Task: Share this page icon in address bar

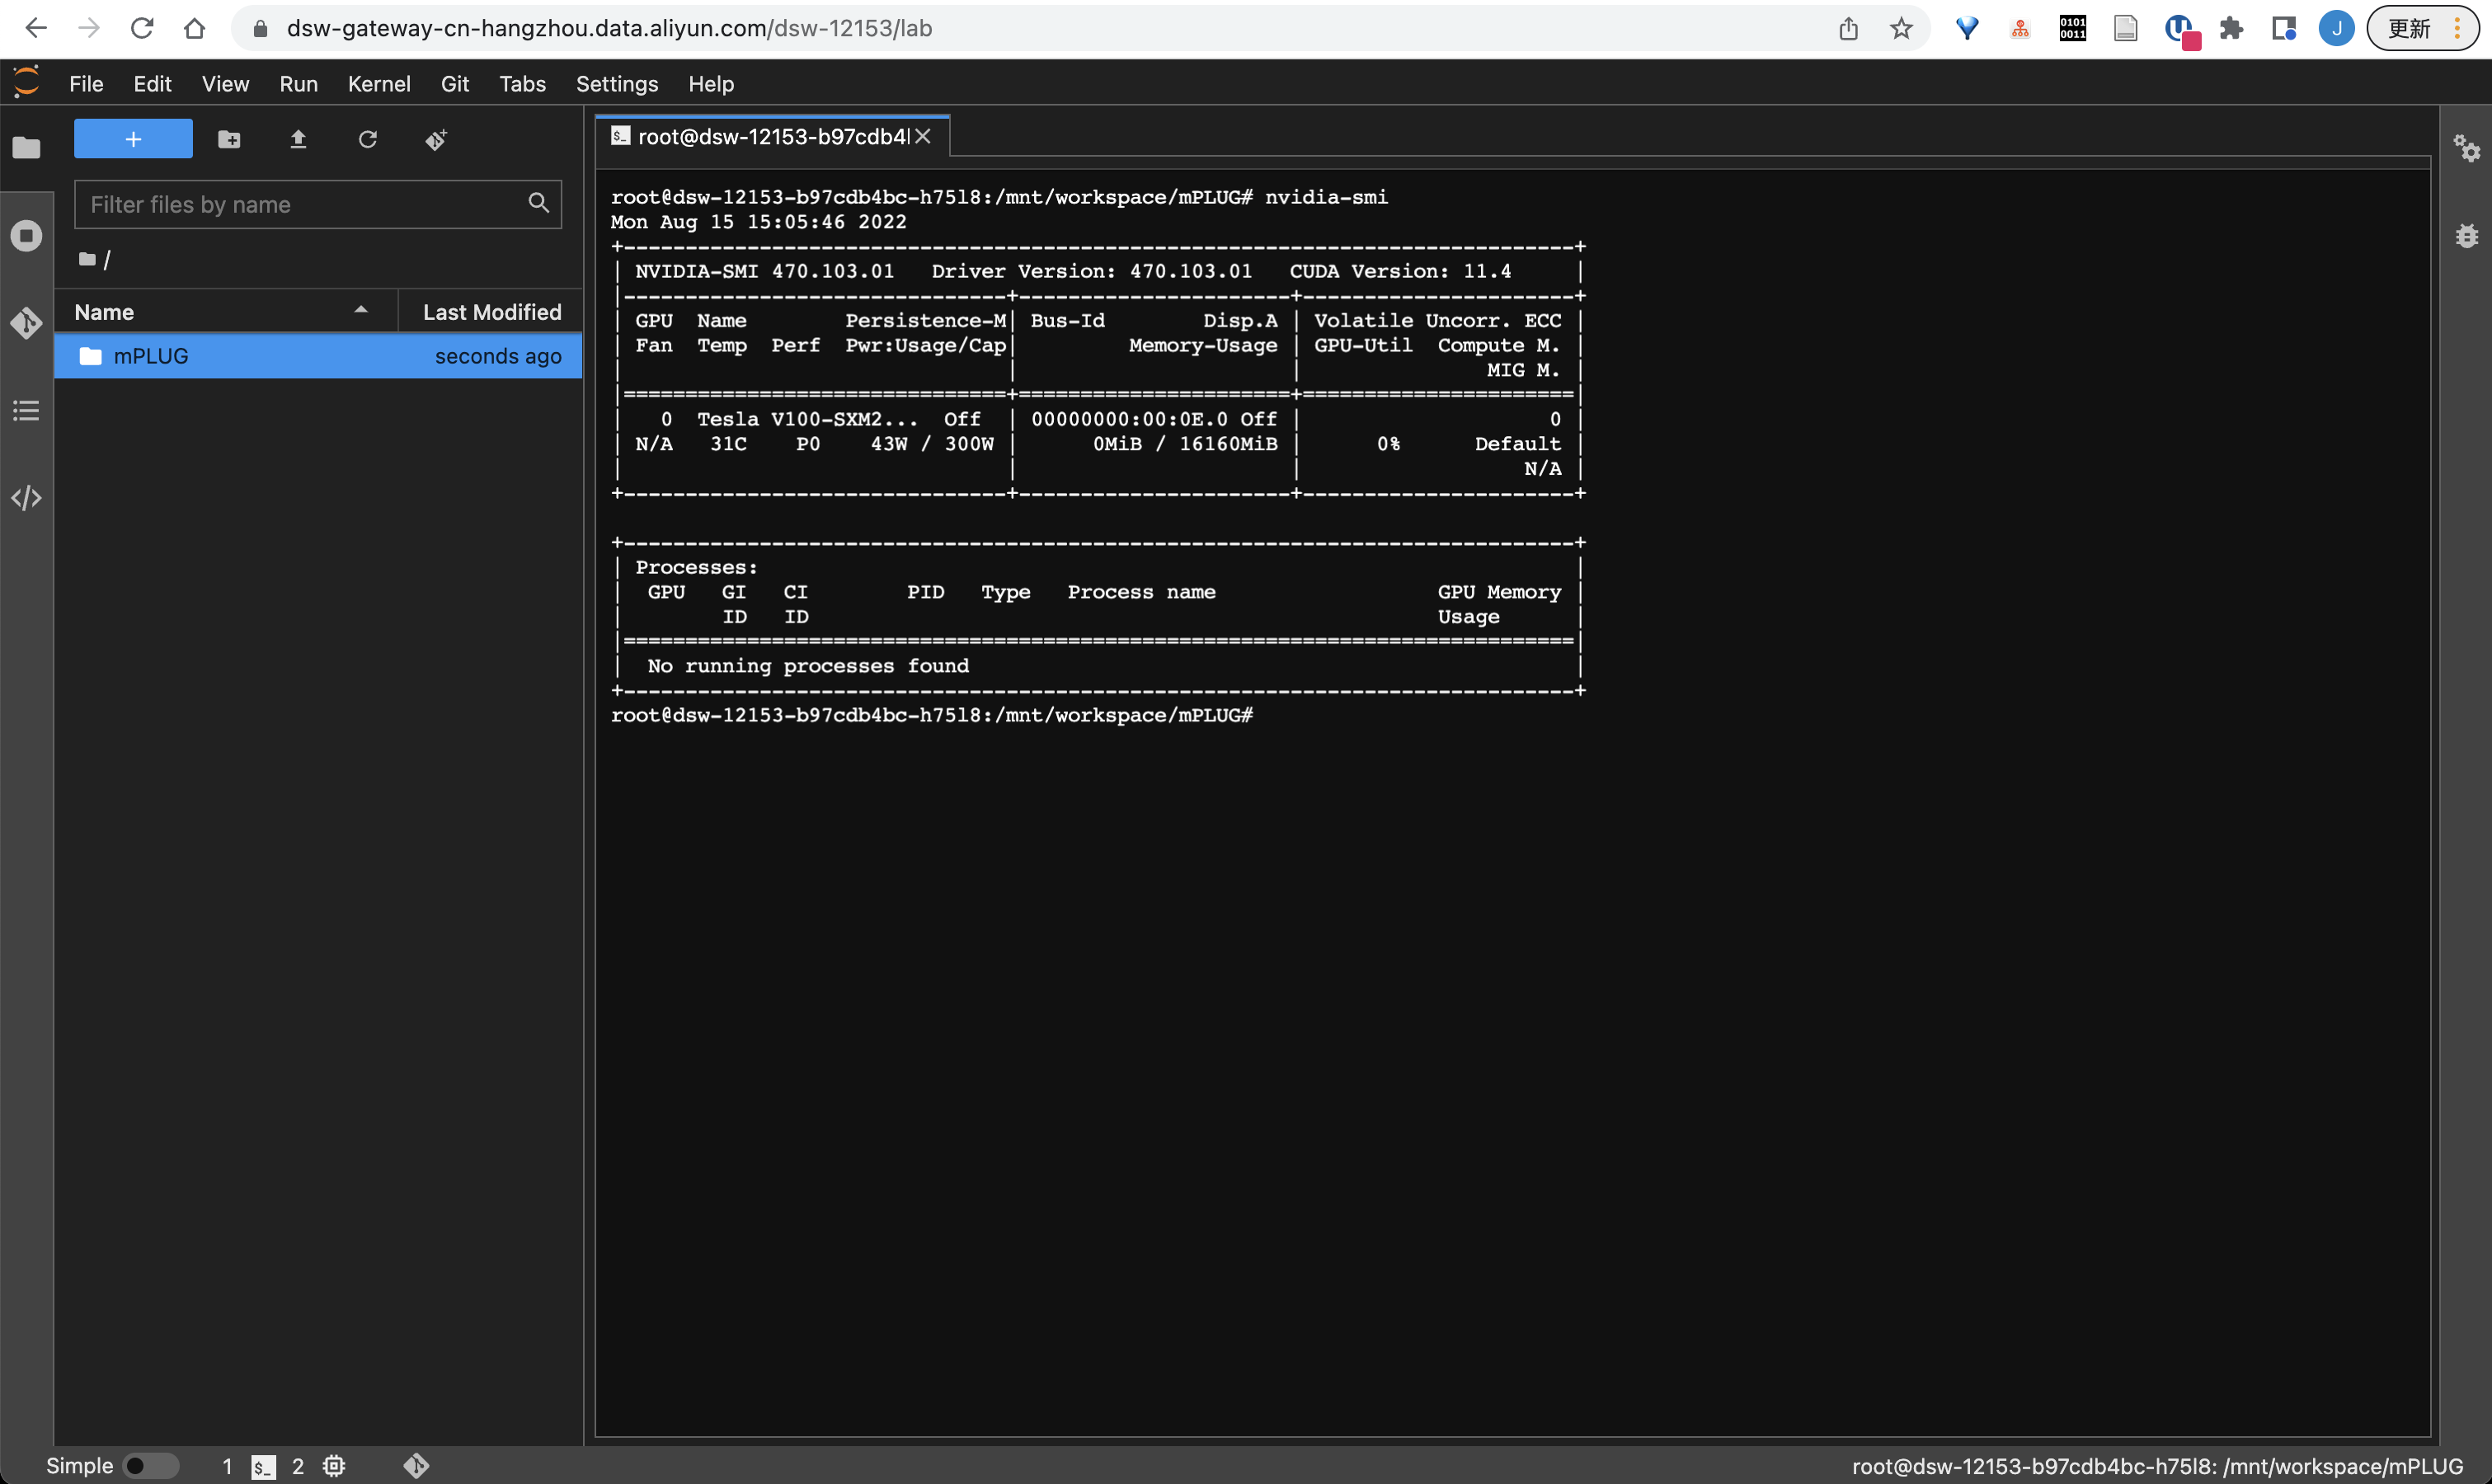Action: point(1848,28)
